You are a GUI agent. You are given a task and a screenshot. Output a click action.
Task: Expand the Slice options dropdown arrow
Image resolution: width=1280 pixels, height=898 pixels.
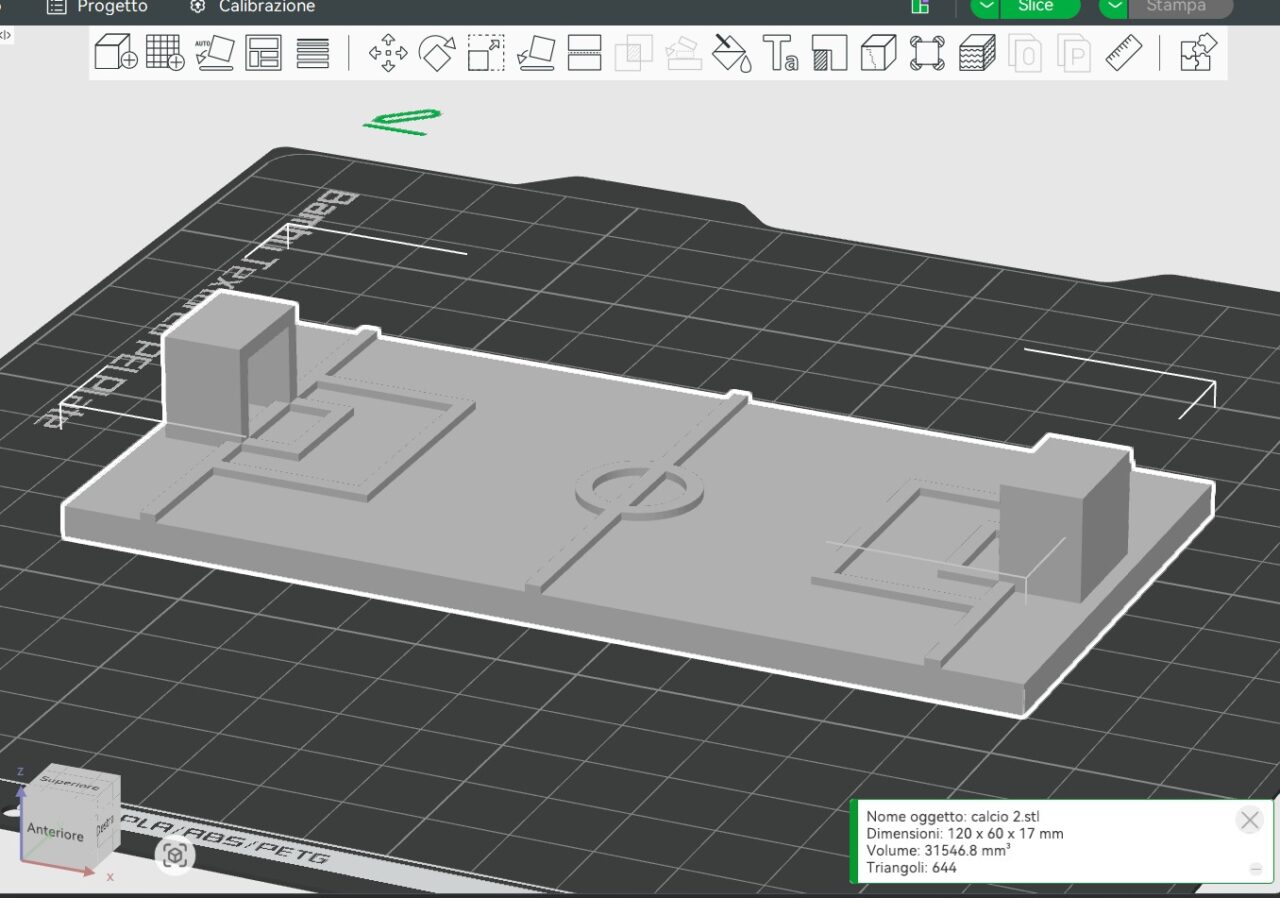tap(986, 7)
